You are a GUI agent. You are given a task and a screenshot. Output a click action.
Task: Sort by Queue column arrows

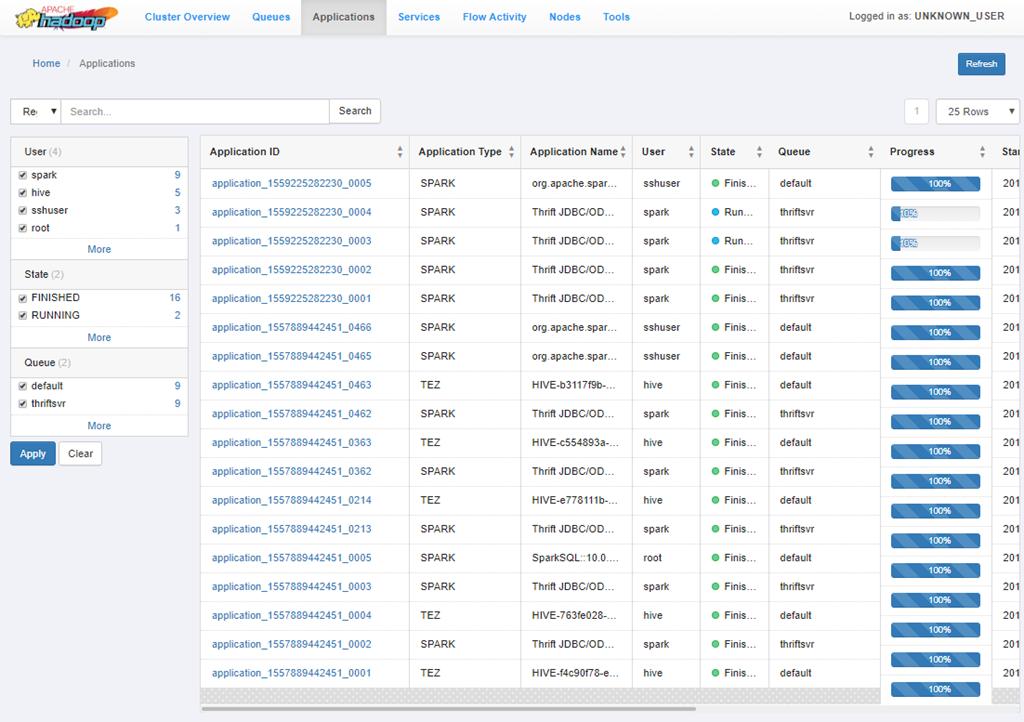[871, 152]
